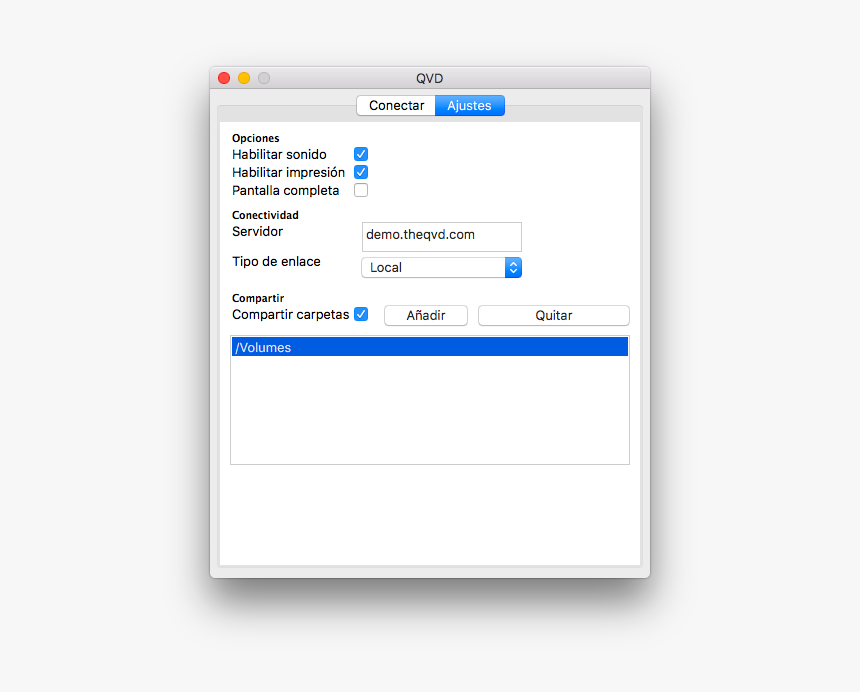The image size is (860, 692).
Task: Uncheck the Habilitar impresión checkbox
Action: pos(361,173)
